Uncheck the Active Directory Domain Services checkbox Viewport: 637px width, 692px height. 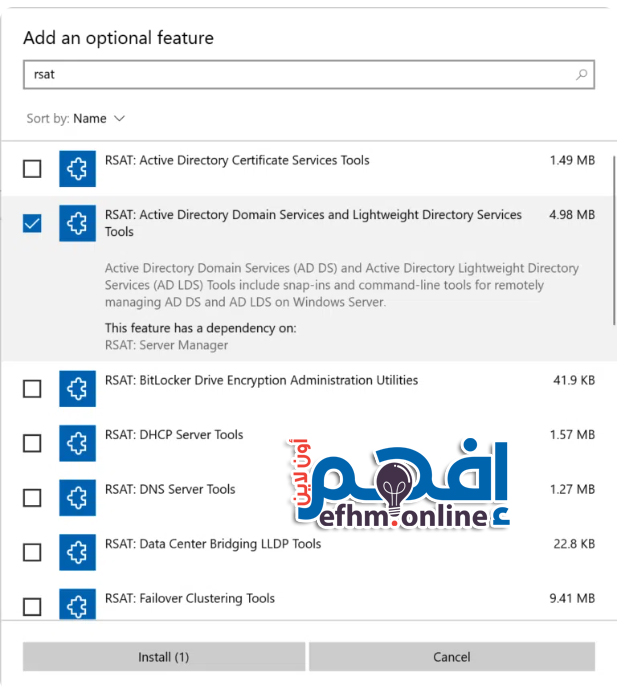tap(32, 224)
